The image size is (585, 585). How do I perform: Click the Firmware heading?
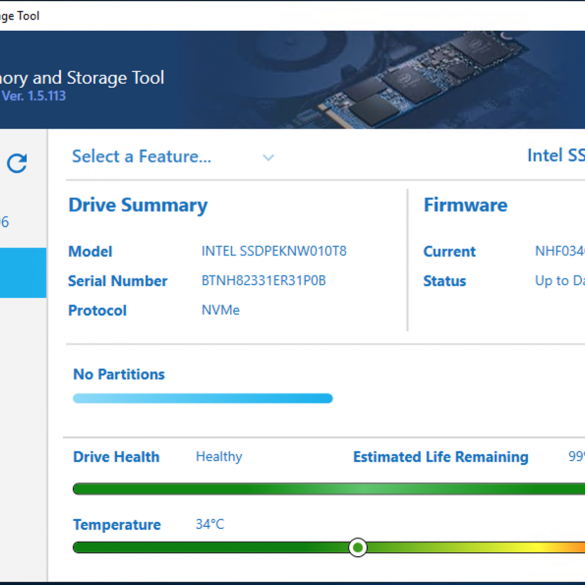[466, 205]
